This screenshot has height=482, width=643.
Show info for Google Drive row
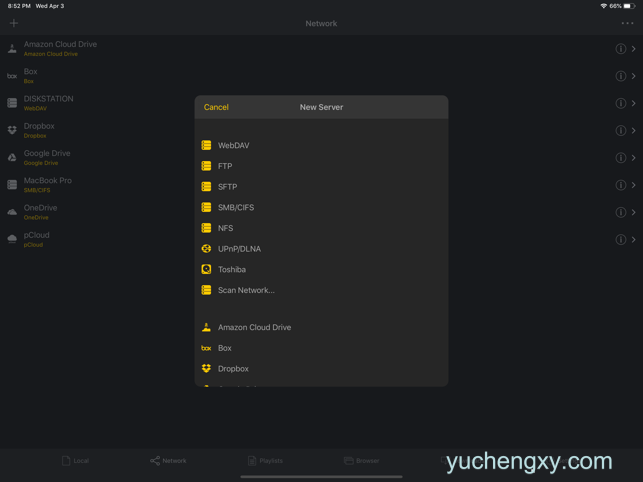(x=620, y=158)
